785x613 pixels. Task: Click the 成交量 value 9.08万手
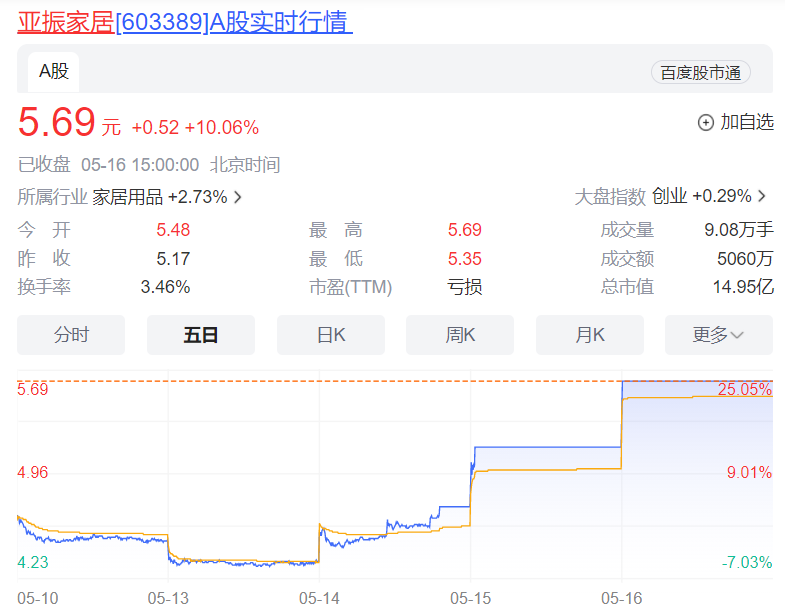[739, 230]
